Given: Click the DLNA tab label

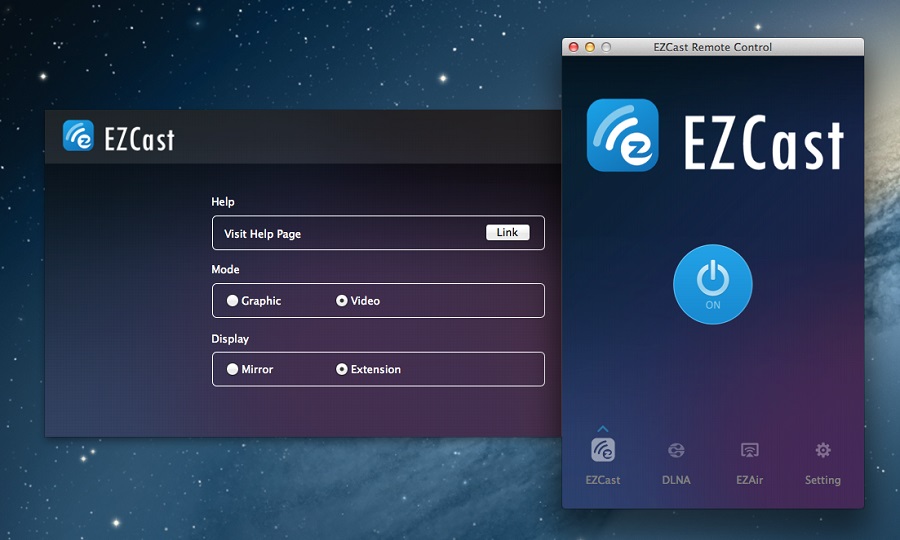Looking at the screenshot, I should 676,480.
